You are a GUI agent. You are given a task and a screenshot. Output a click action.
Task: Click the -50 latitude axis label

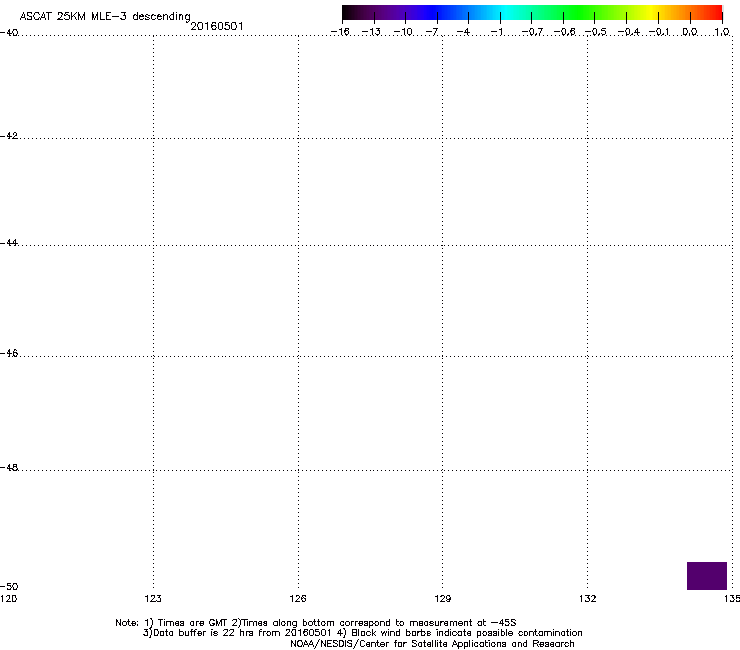click(9, 586)
